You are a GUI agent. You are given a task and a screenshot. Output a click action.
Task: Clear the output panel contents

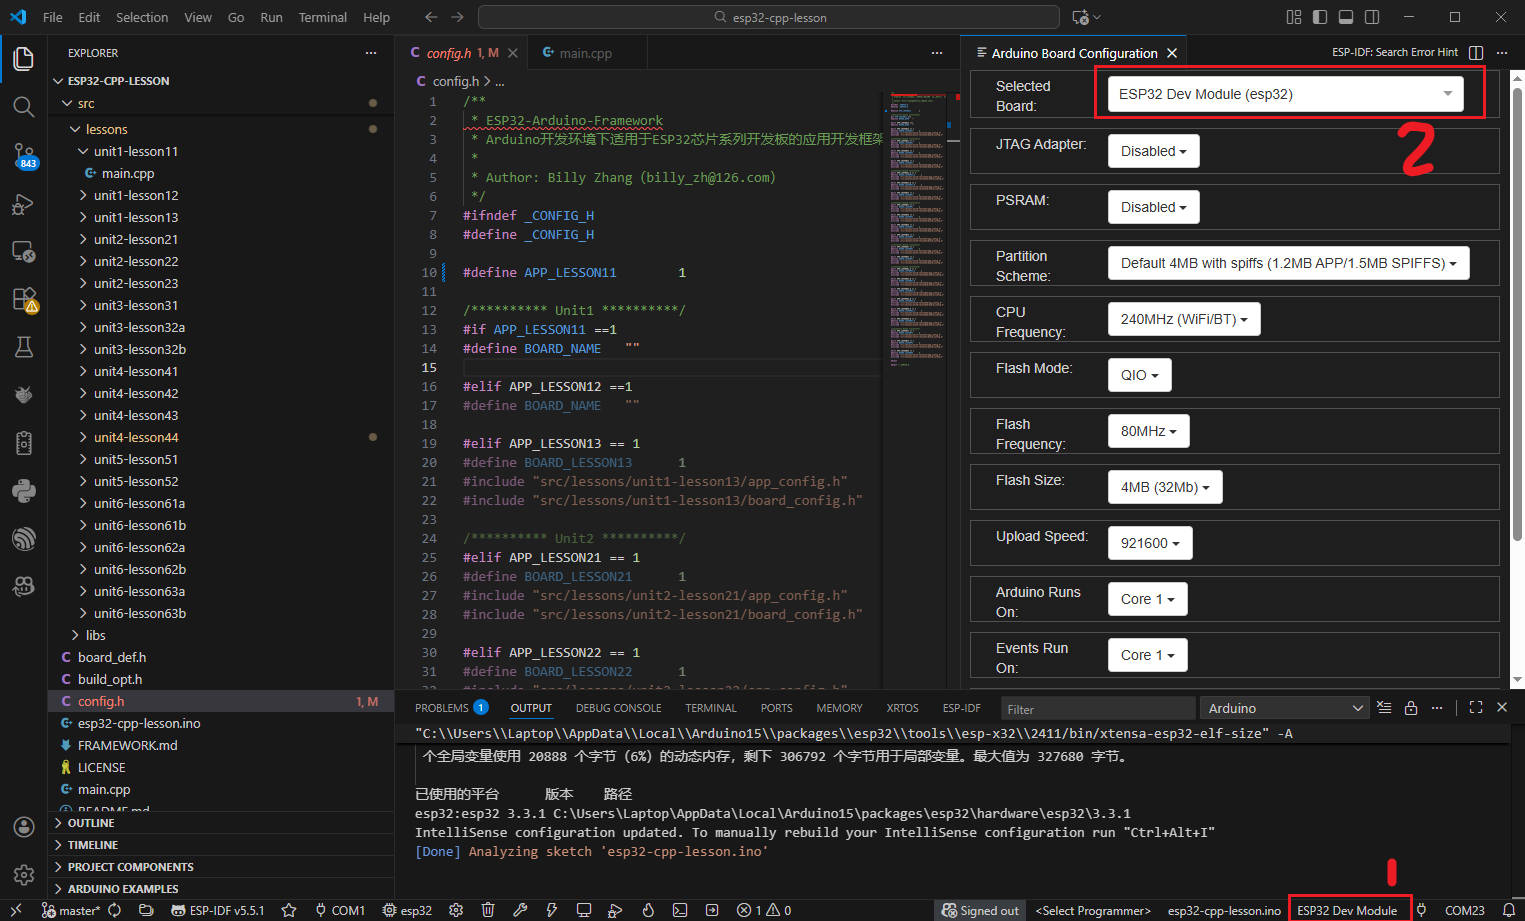[1383, 708]
